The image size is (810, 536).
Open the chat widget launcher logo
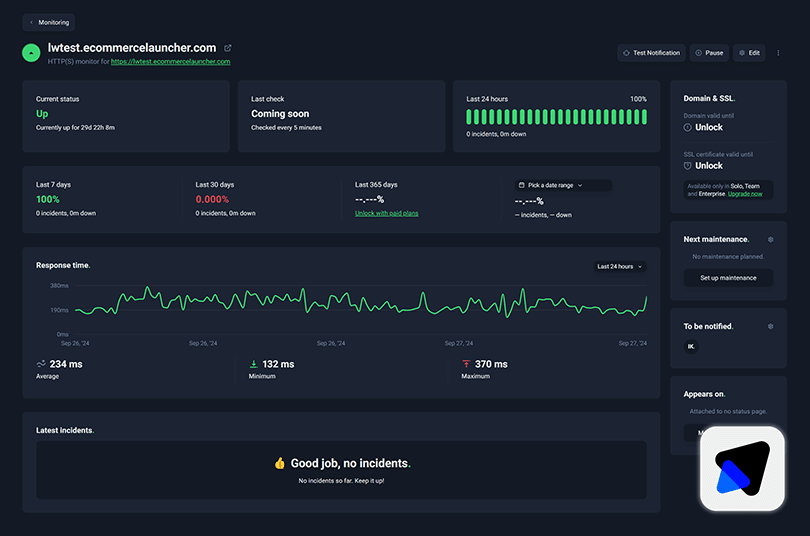tap(742, 469)
